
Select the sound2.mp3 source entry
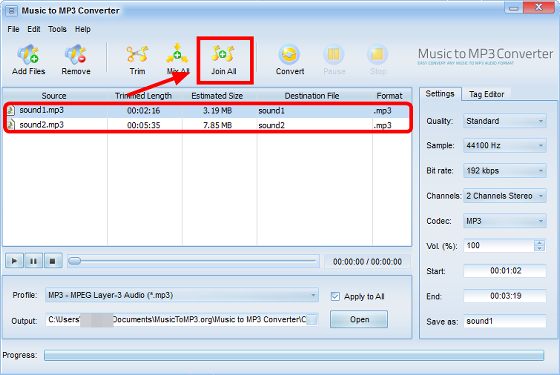[x=41, y=125]
